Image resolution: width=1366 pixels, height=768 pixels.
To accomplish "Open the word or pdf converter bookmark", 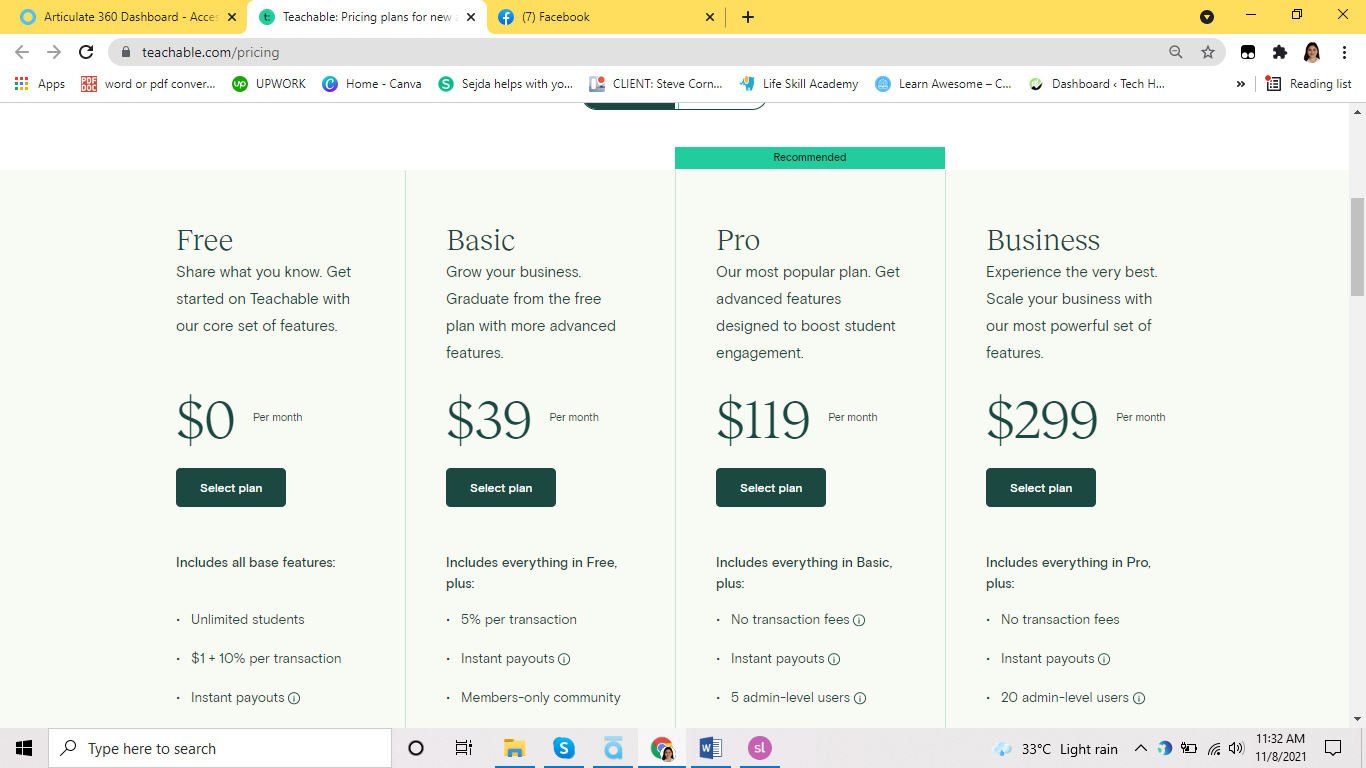I will coord(148,84).
